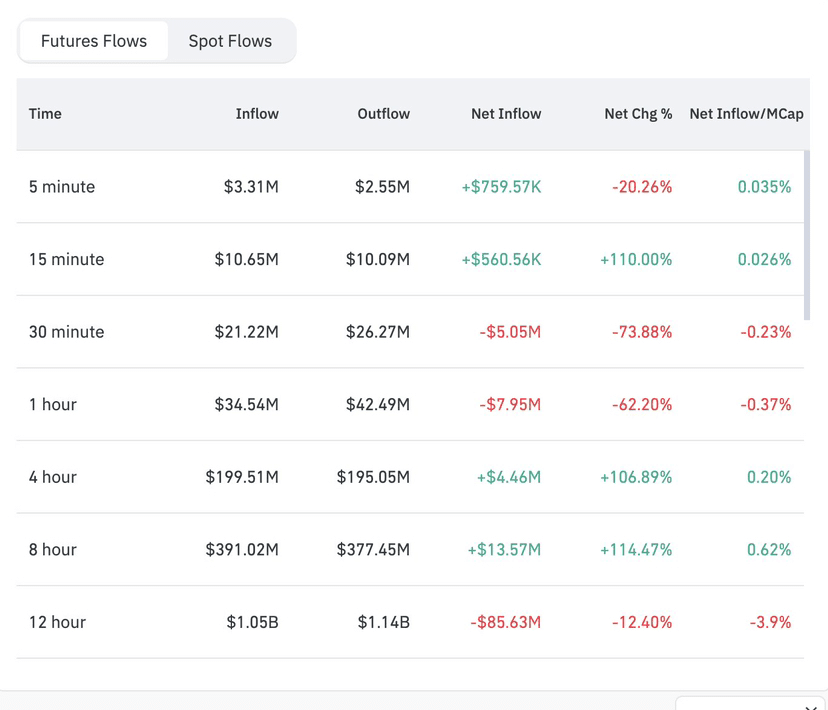The image size is (828, 710).
Task: Sort by the Inflow column header
Action: coord(257,114)
